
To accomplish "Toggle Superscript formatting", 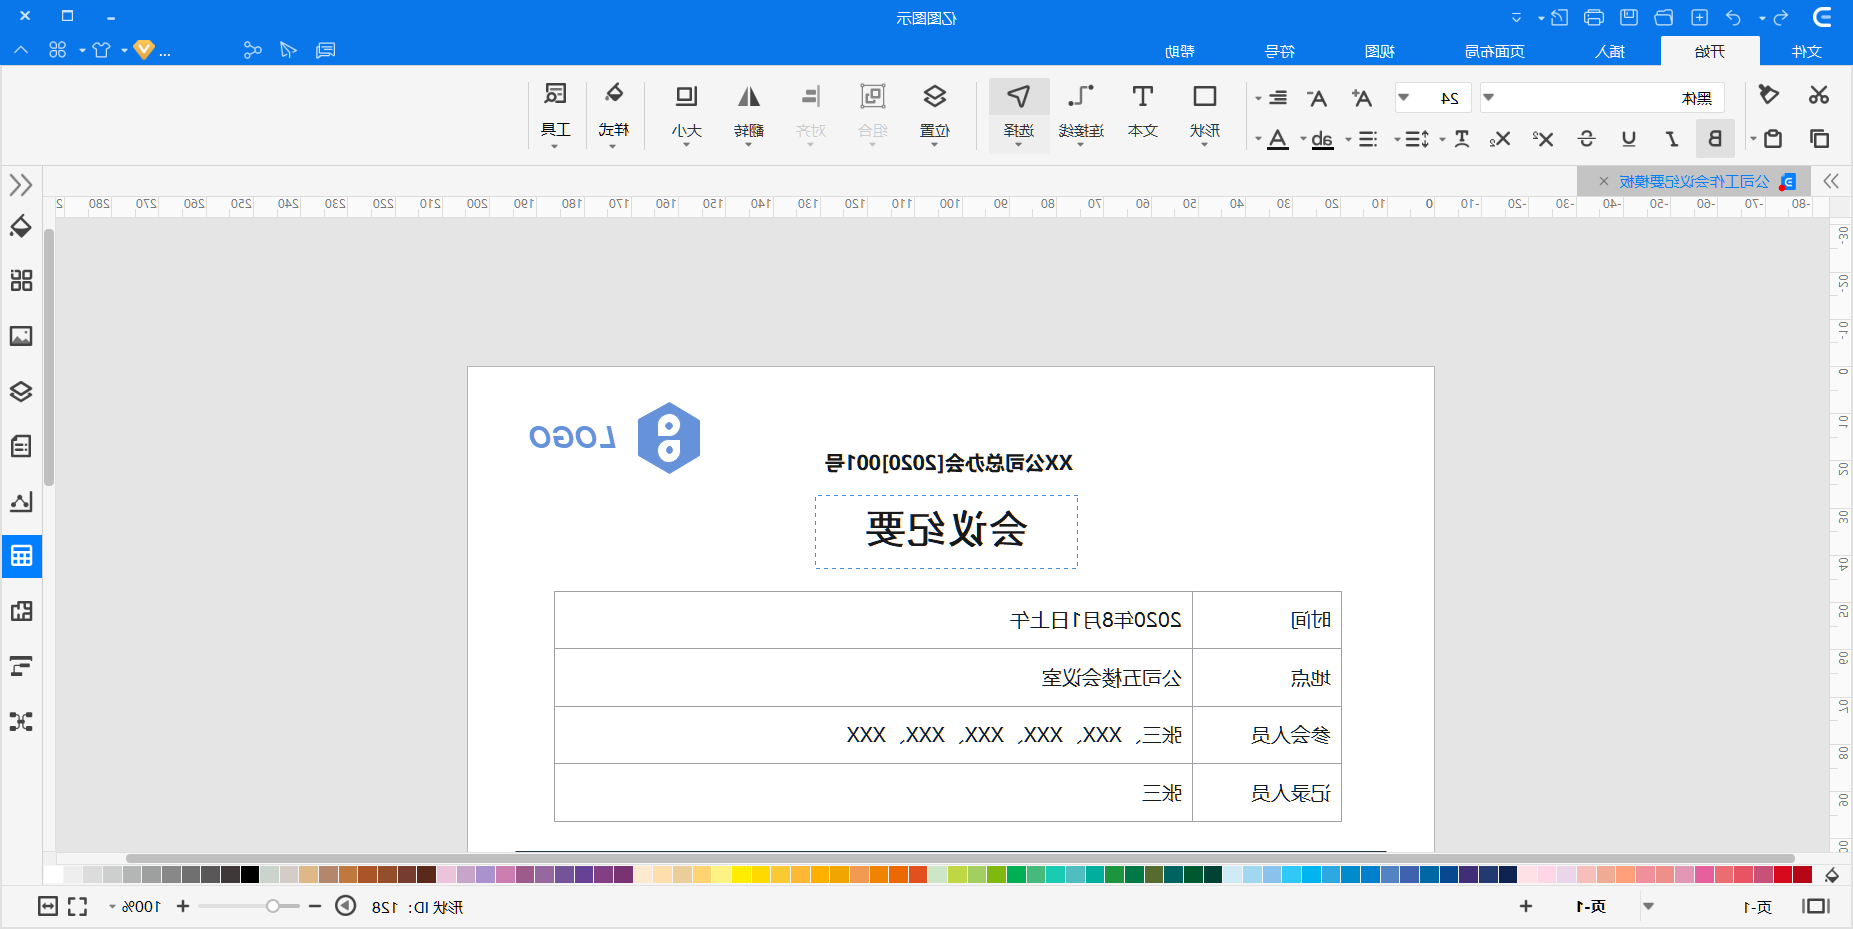I will click(1543, 138).
